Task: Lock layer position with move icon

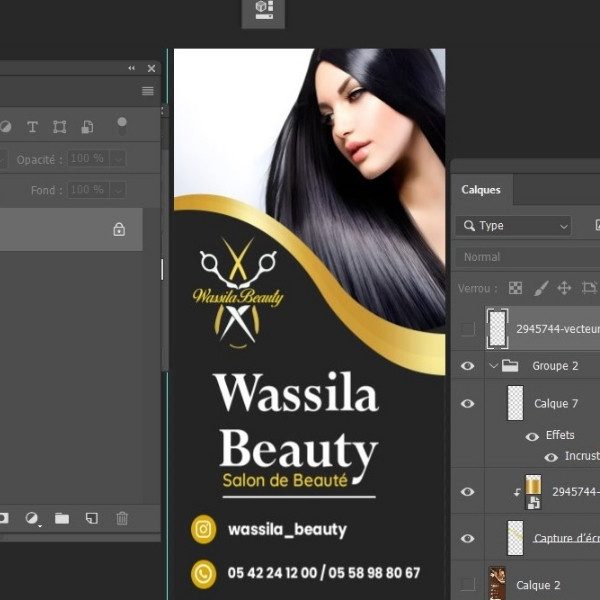Action: (564, 288)
